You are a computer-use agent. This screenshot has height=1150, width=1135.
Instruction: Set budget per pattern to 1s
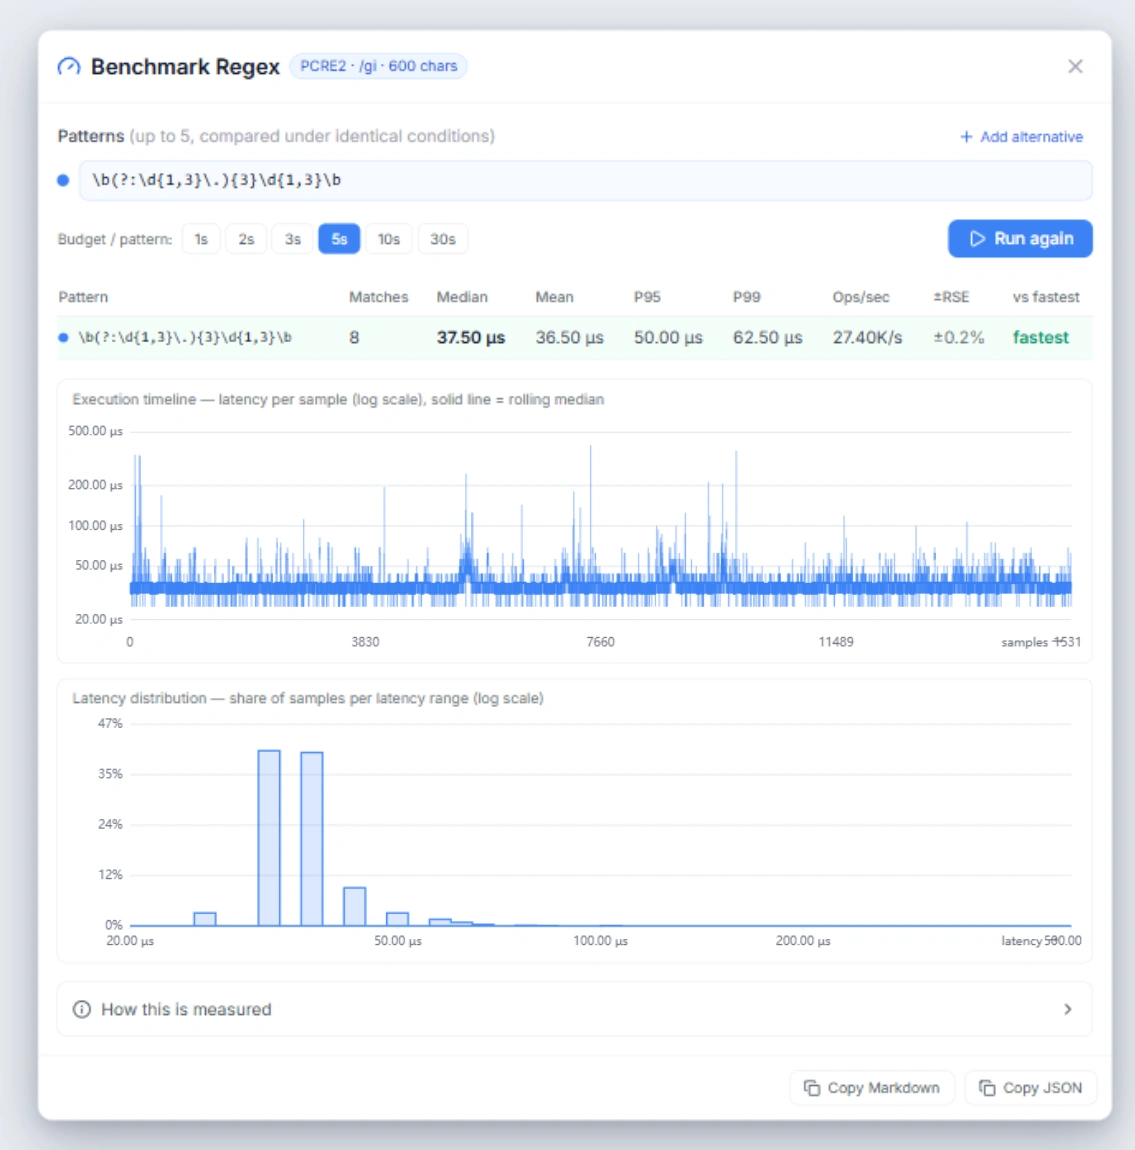click(x=201, y=239)
